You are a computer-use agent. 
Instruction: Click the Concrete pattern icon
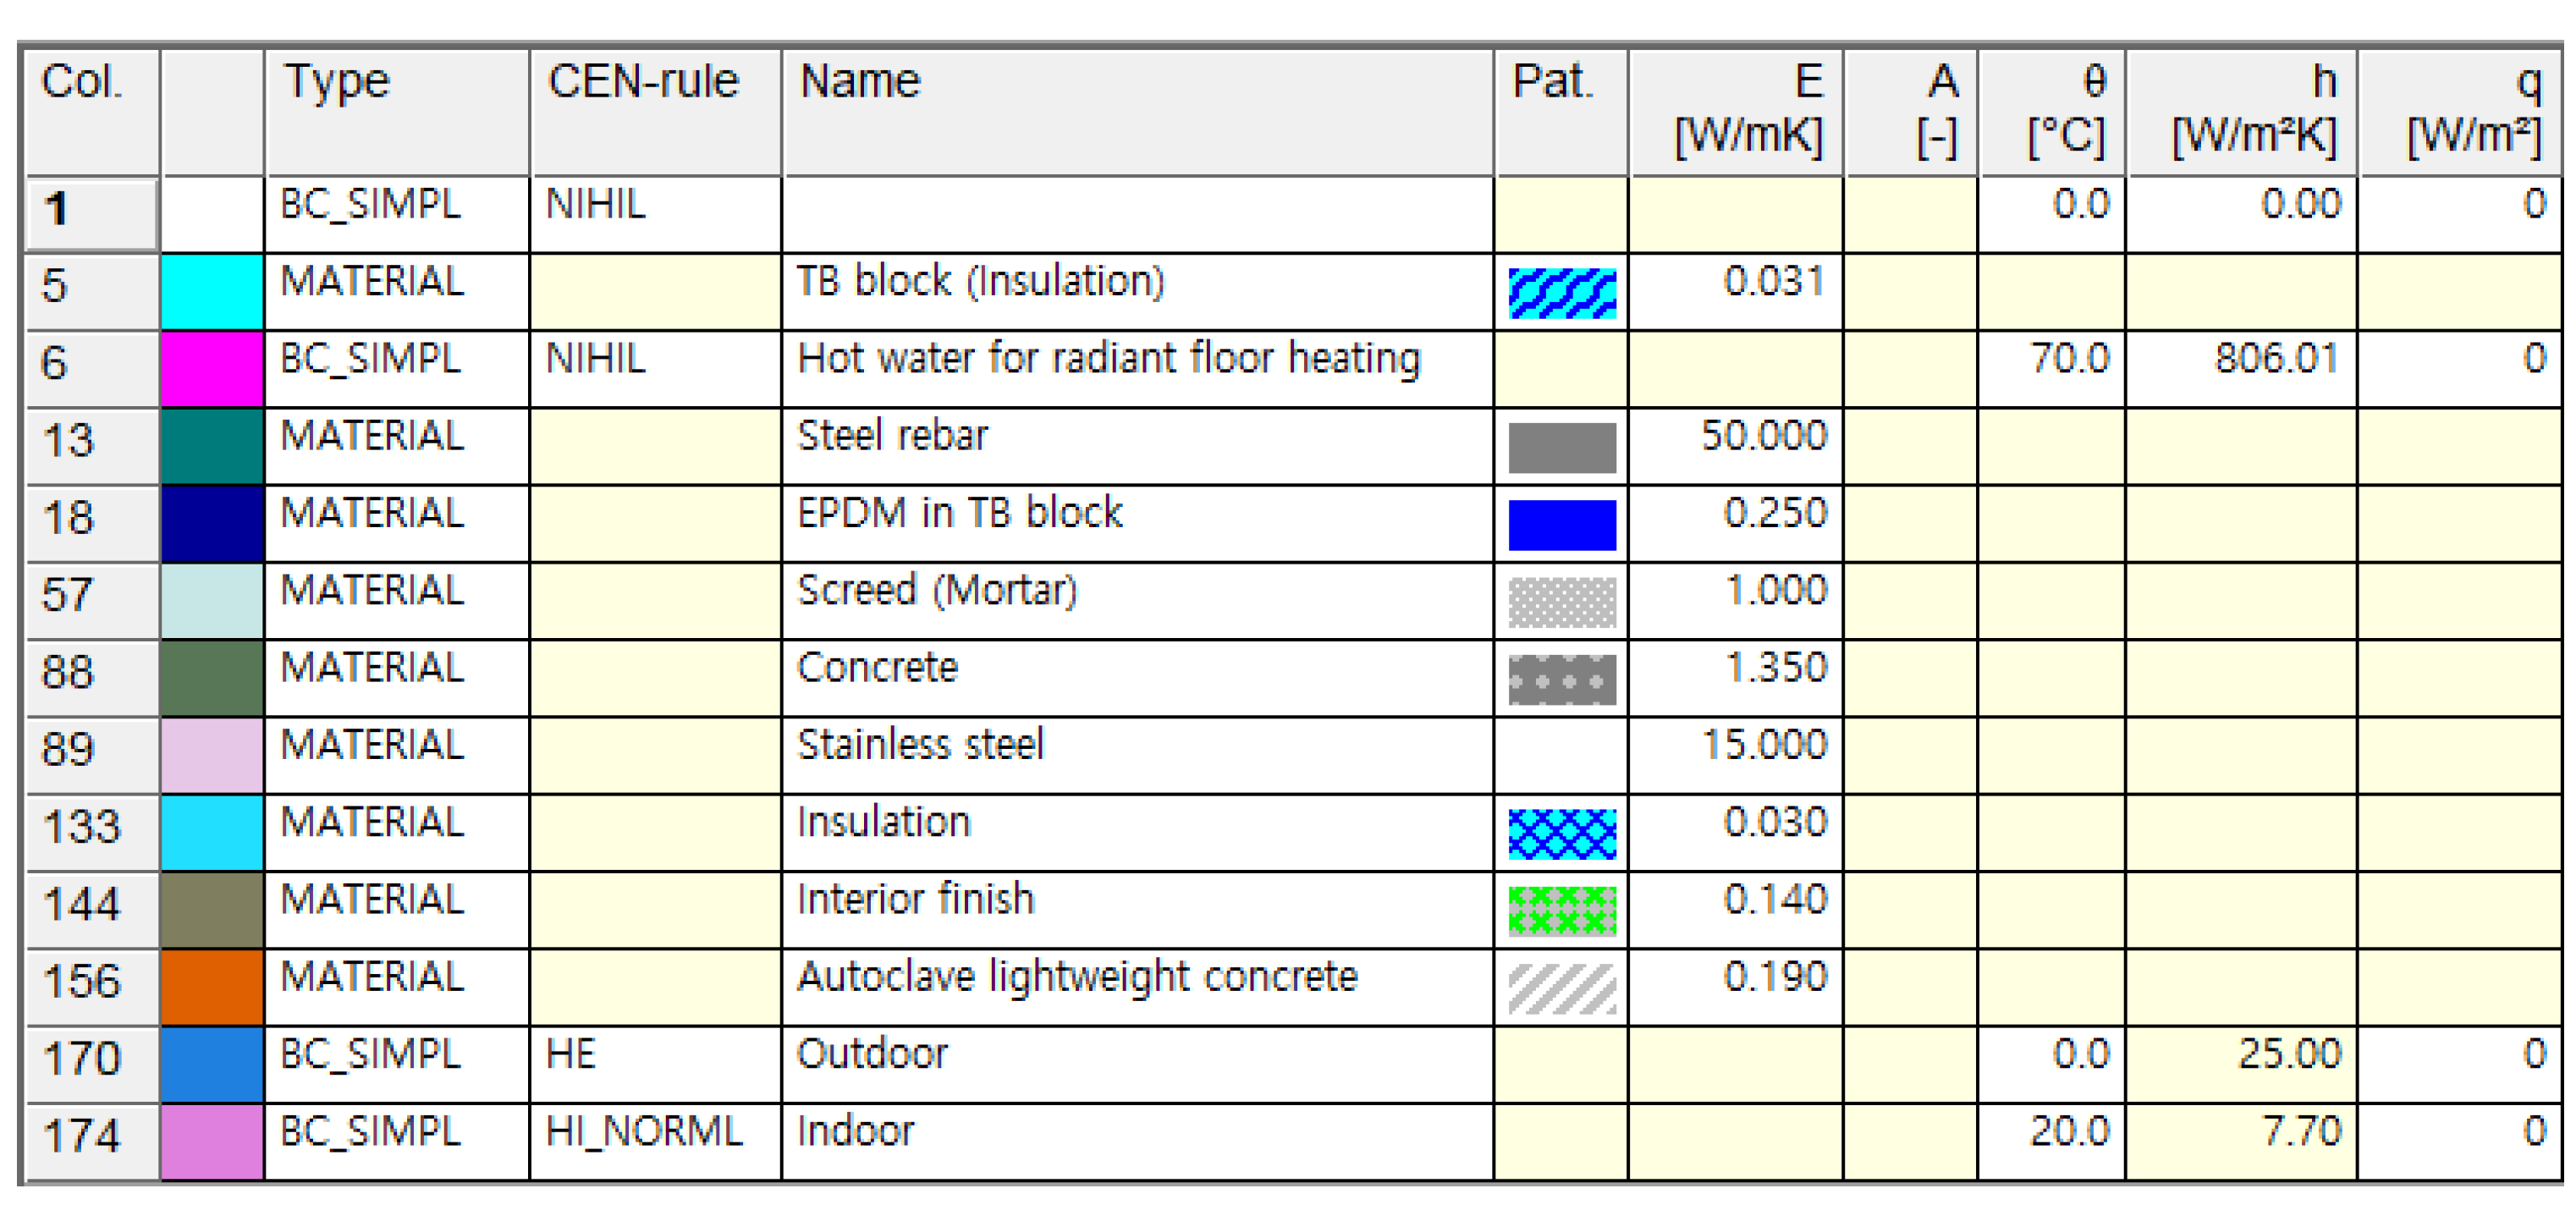click(1561, 679)
